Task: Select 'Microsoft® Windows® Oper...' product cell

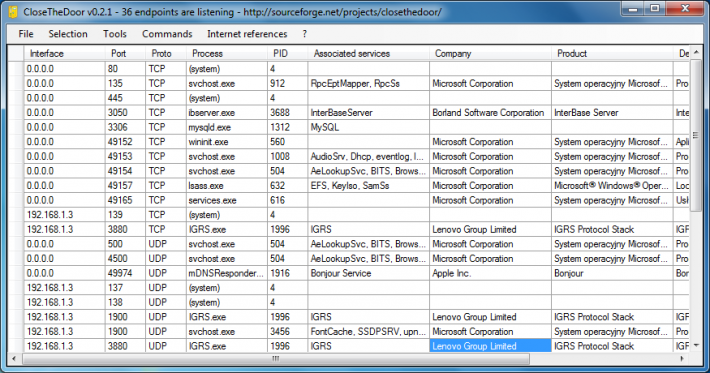Action: point(612,186)
